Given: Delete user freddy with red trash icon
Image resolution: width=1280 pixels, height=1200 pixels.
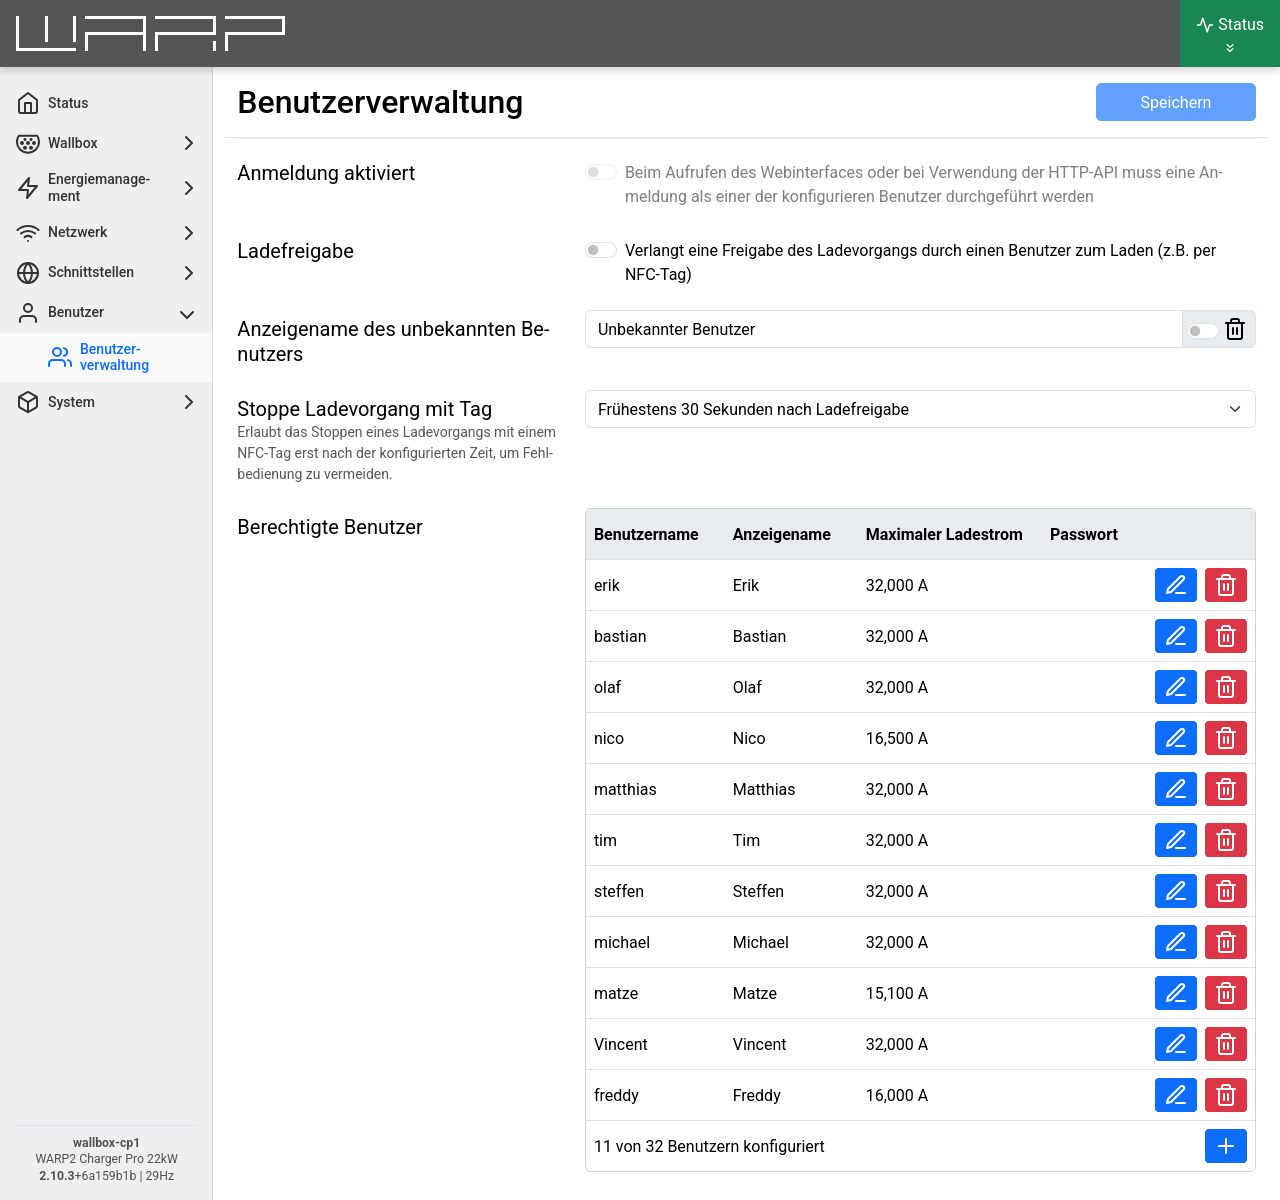Looking at the screenshot, I should [1226, 1095].
